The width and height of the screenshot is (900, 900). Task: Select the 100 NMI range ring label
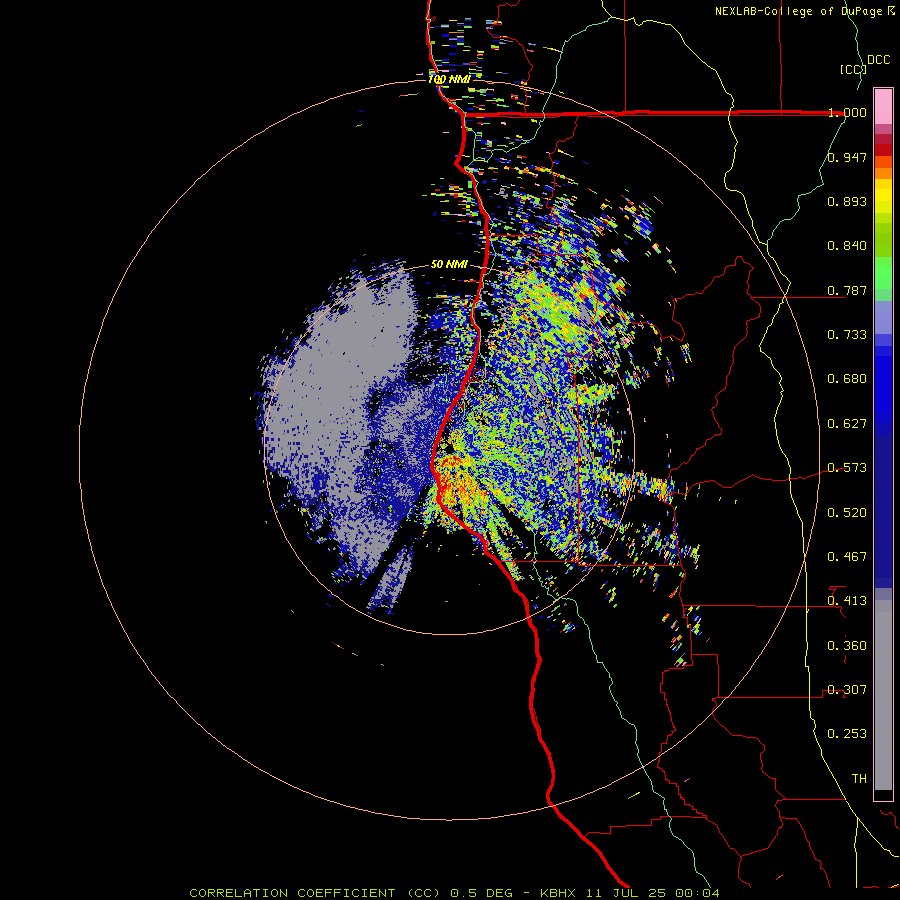tap(449, 79)
